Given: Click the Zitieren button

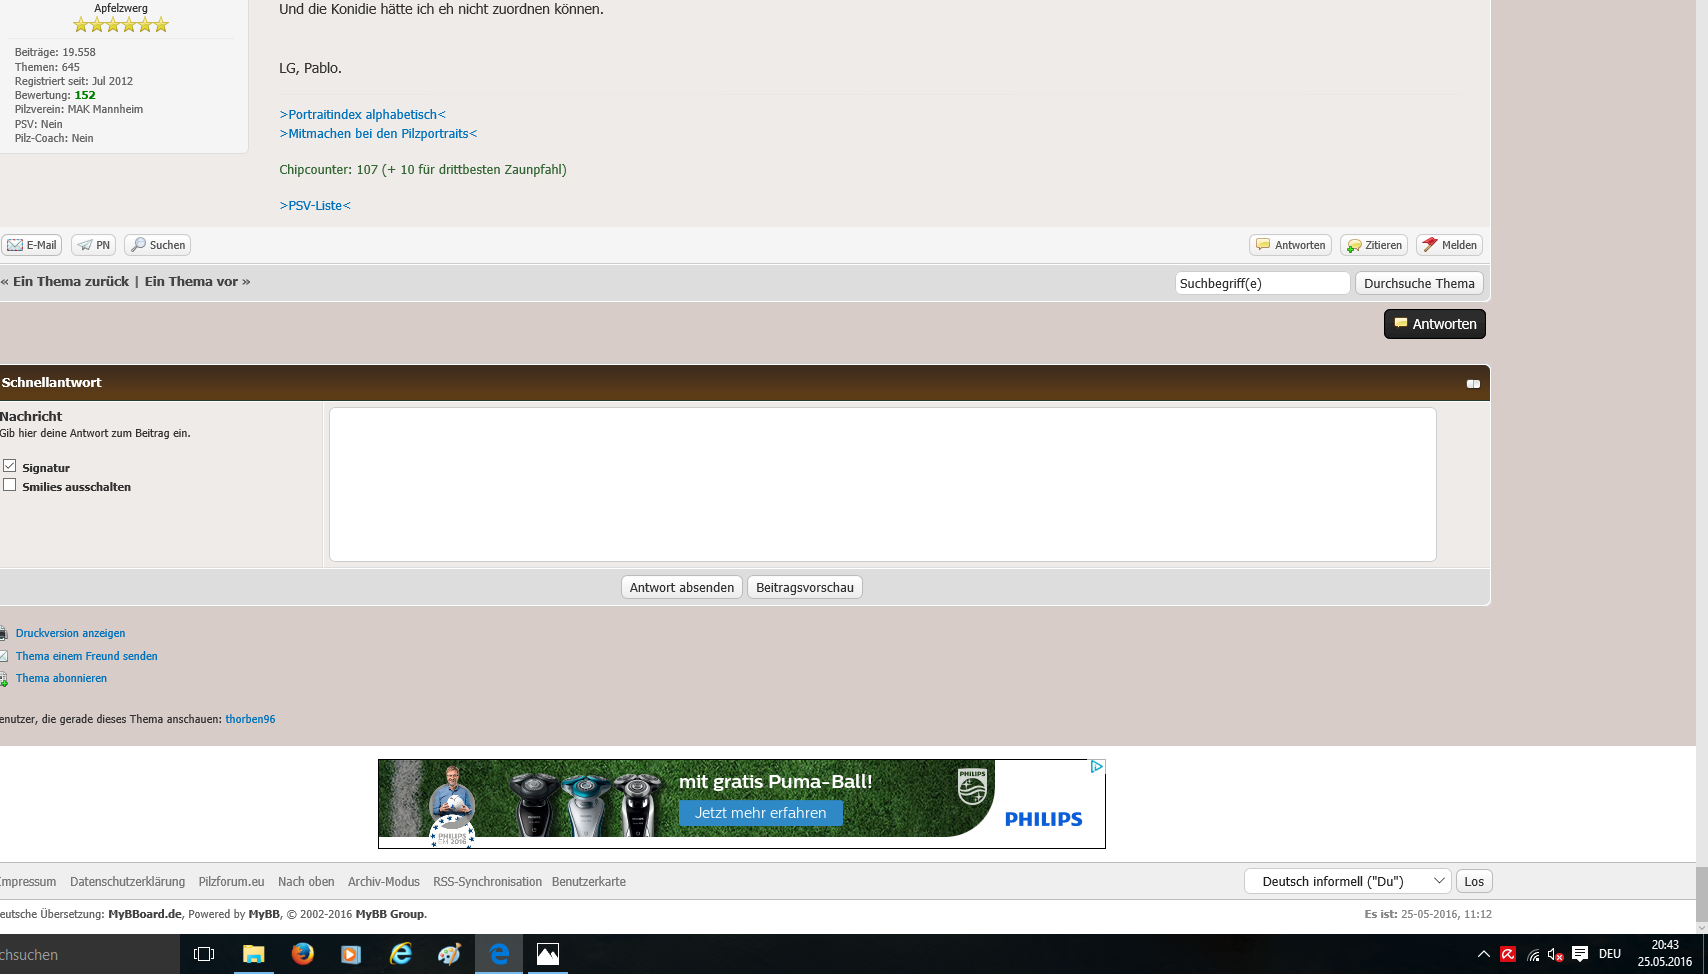Looking at the screenshot, I should pyautogui.click(x=1374, y=245).
